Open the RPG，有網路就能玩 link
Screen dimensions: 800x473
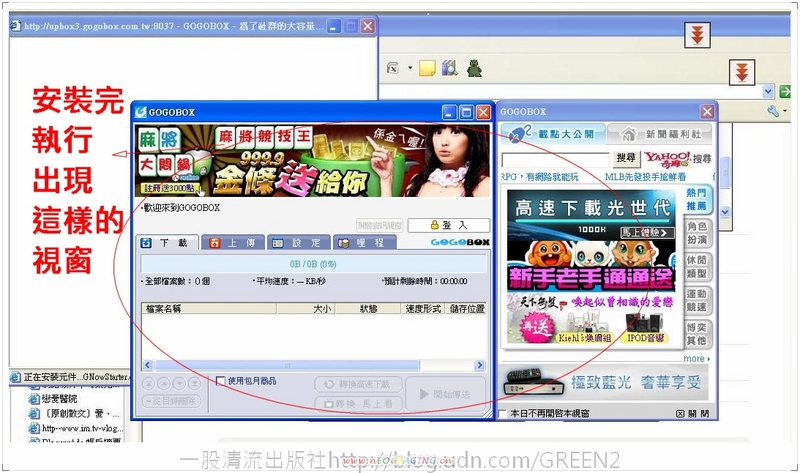pyautogui.click(x=539, y=177)
